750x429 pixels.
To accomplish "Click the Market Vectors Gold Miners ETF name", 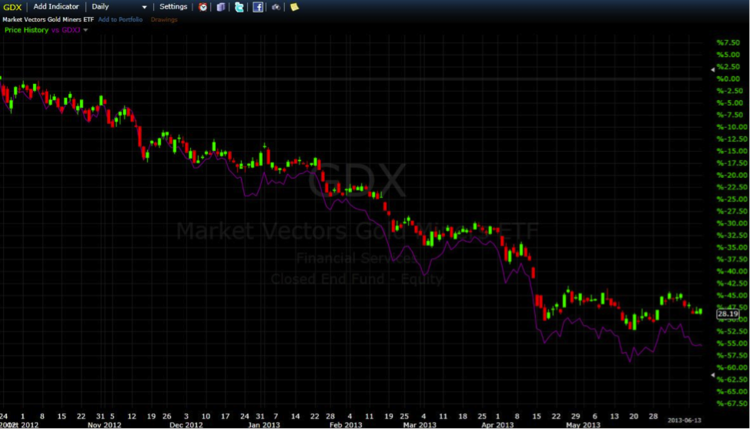I will click(x=47, y=19).
